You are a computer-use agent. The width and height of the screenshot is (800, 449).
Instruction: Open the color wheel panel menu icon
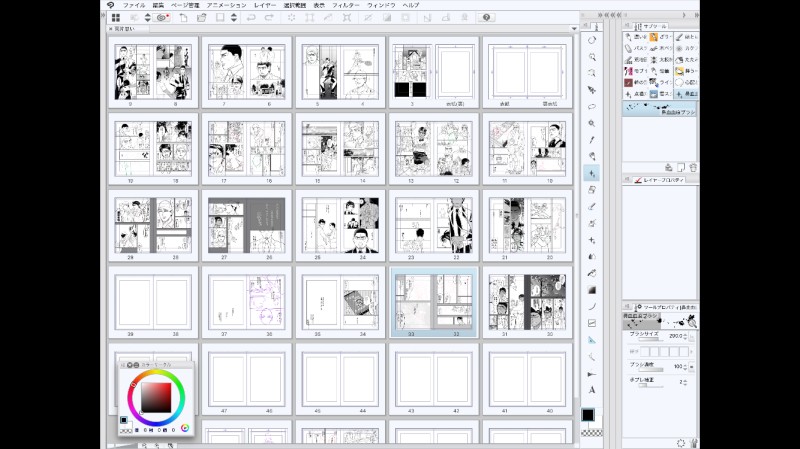coord(123,365)
